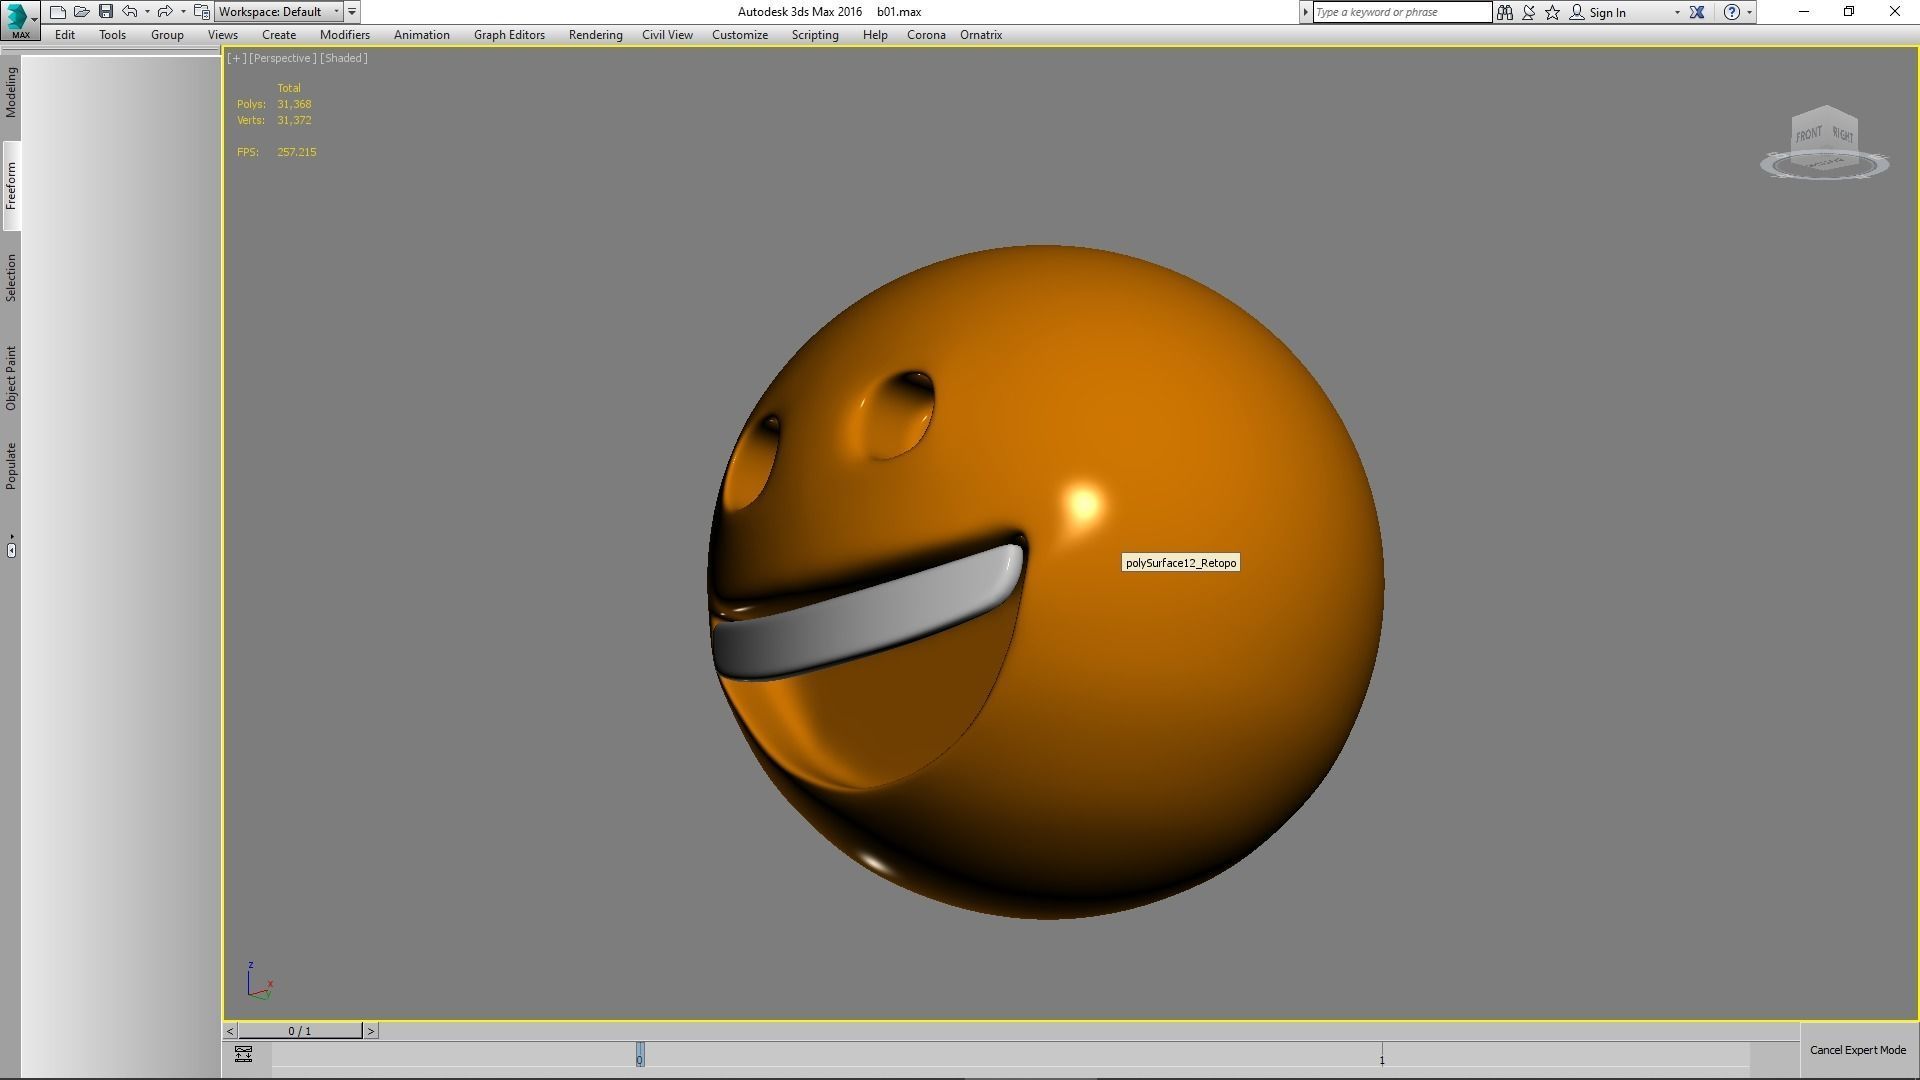Open the Workspace: Default dropdown
Image resolution: width=1920 pixels, height=1080 pixels.
(x=279, y=12)
